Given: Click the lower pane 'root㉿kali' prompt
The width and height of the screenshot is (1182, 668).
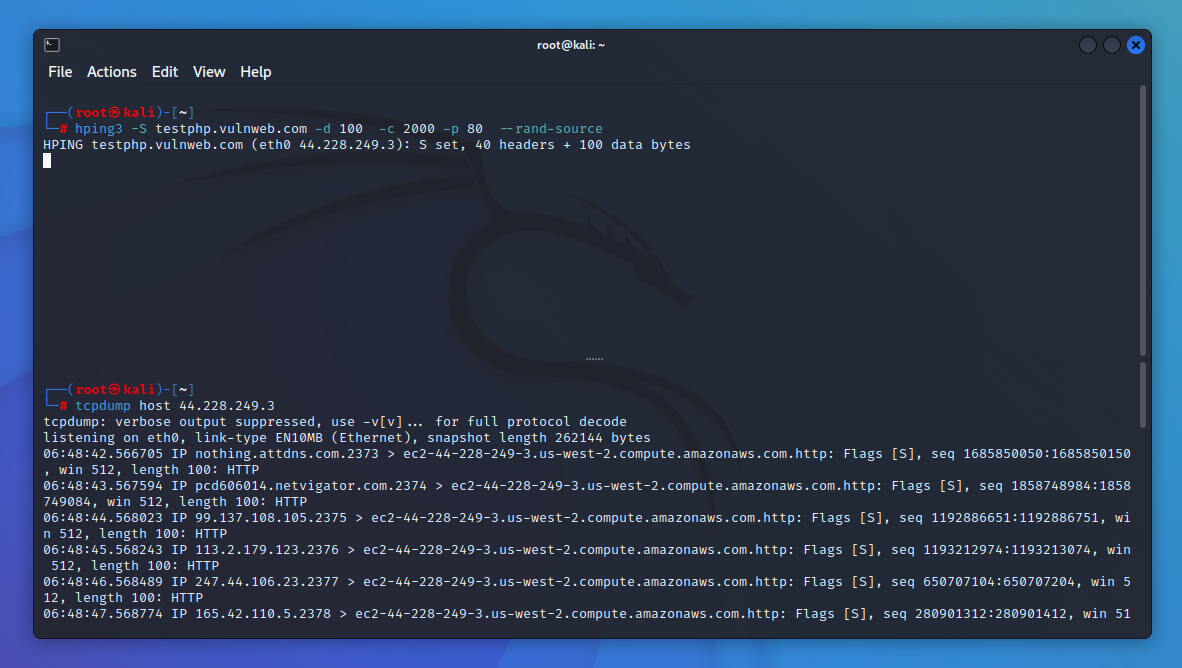Looking at the screenshot, I should (115, 389).
